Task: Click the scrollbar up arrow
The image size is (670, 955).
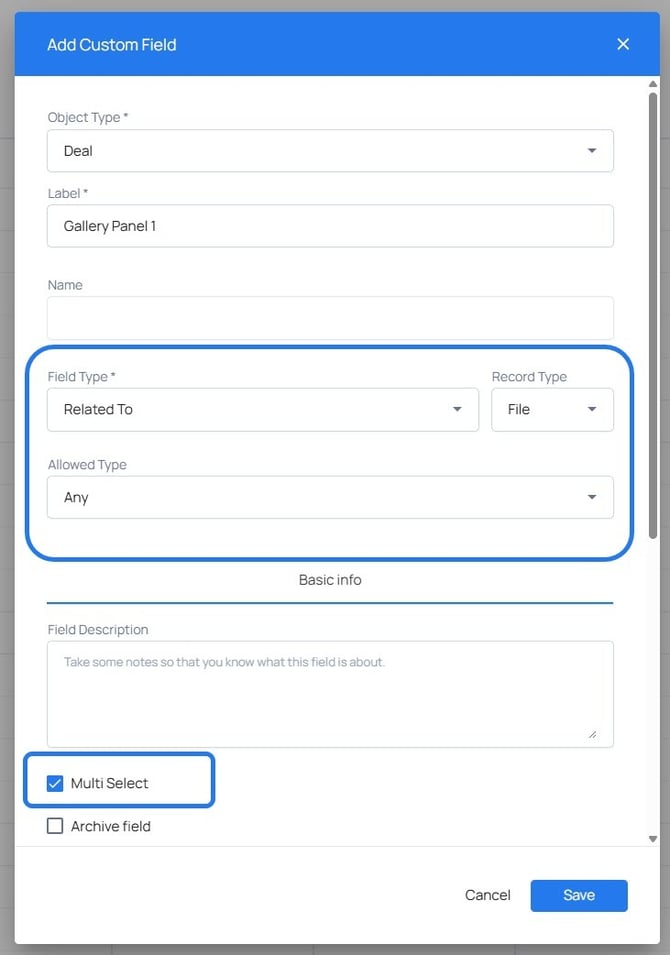Action: point(653,83)
